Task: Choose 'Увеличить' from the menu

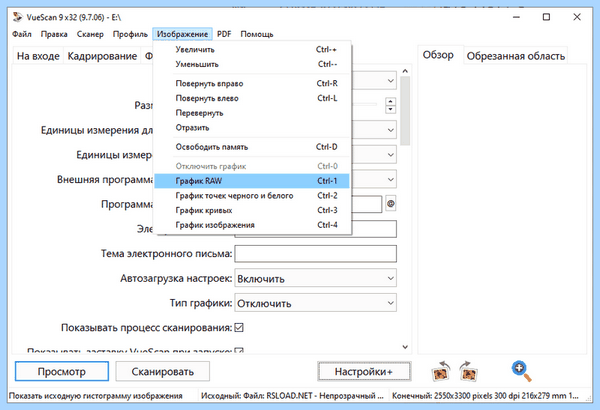Action: pos(252,49)
